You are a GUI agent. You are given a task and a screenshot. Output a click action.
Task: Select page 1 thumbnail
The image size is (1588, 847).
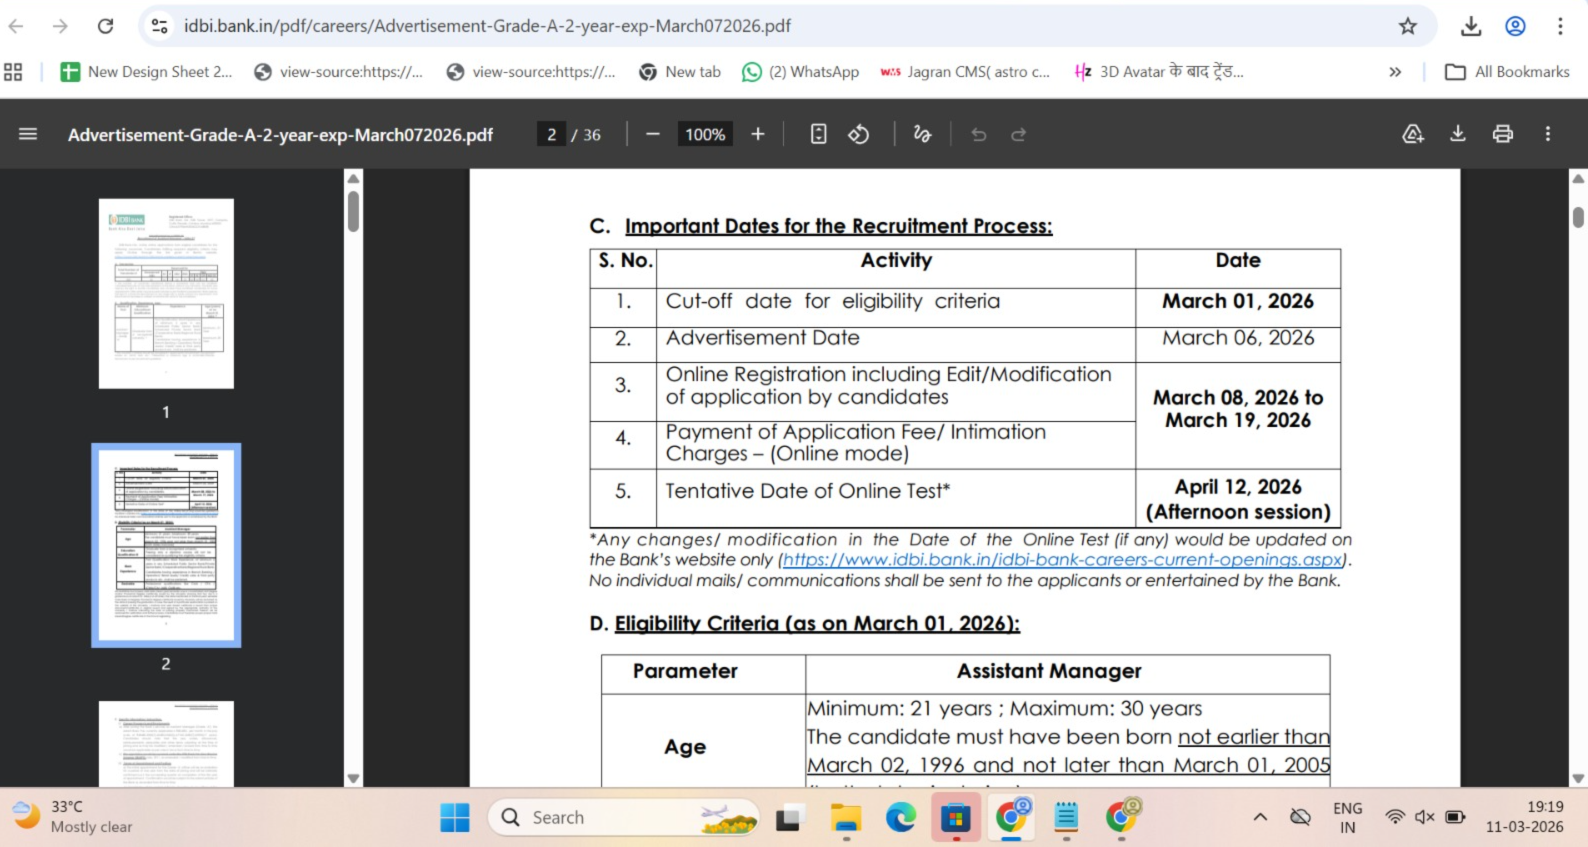166,293
